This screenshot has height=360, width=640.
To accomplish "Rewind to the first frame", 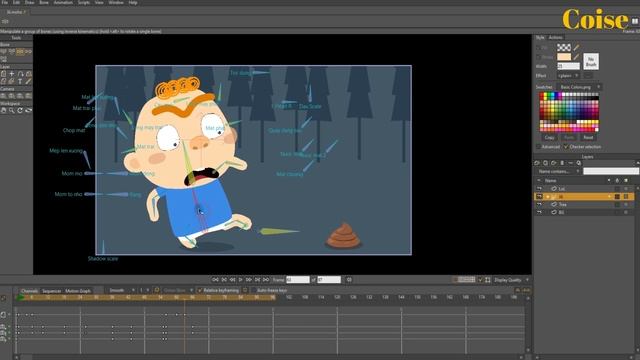I will [216, 280].
